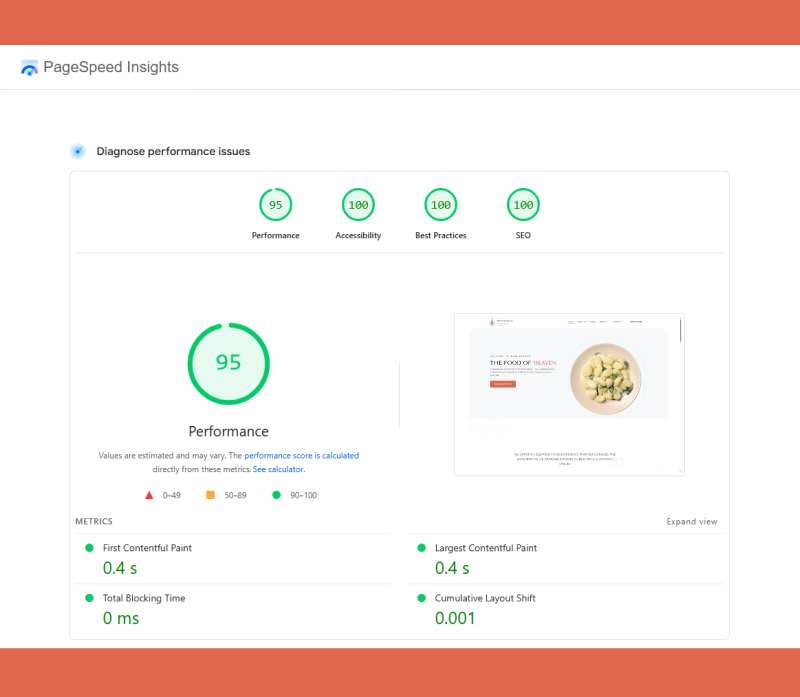Click the green circle 90–100 legend icon
This screenshot has height=697, width=800.
click(x=276, y=495)
